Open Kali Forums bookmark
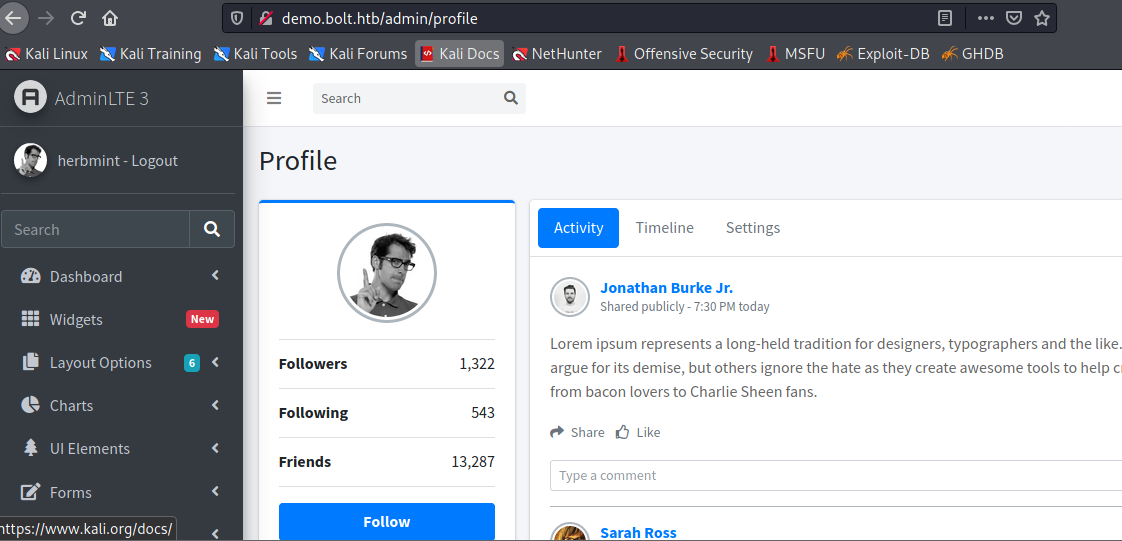This screenshot has width=1122, height=541. click(358, 54)
